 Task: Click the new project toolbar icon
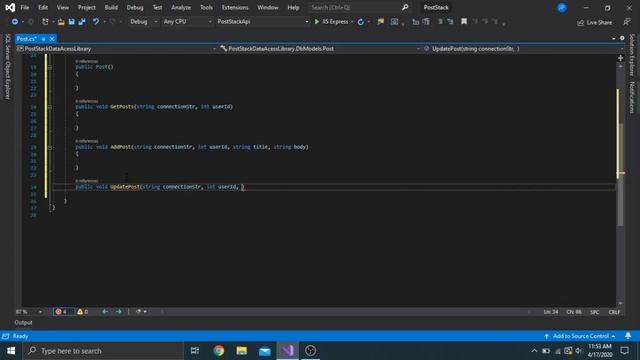(x=45, y=22)
